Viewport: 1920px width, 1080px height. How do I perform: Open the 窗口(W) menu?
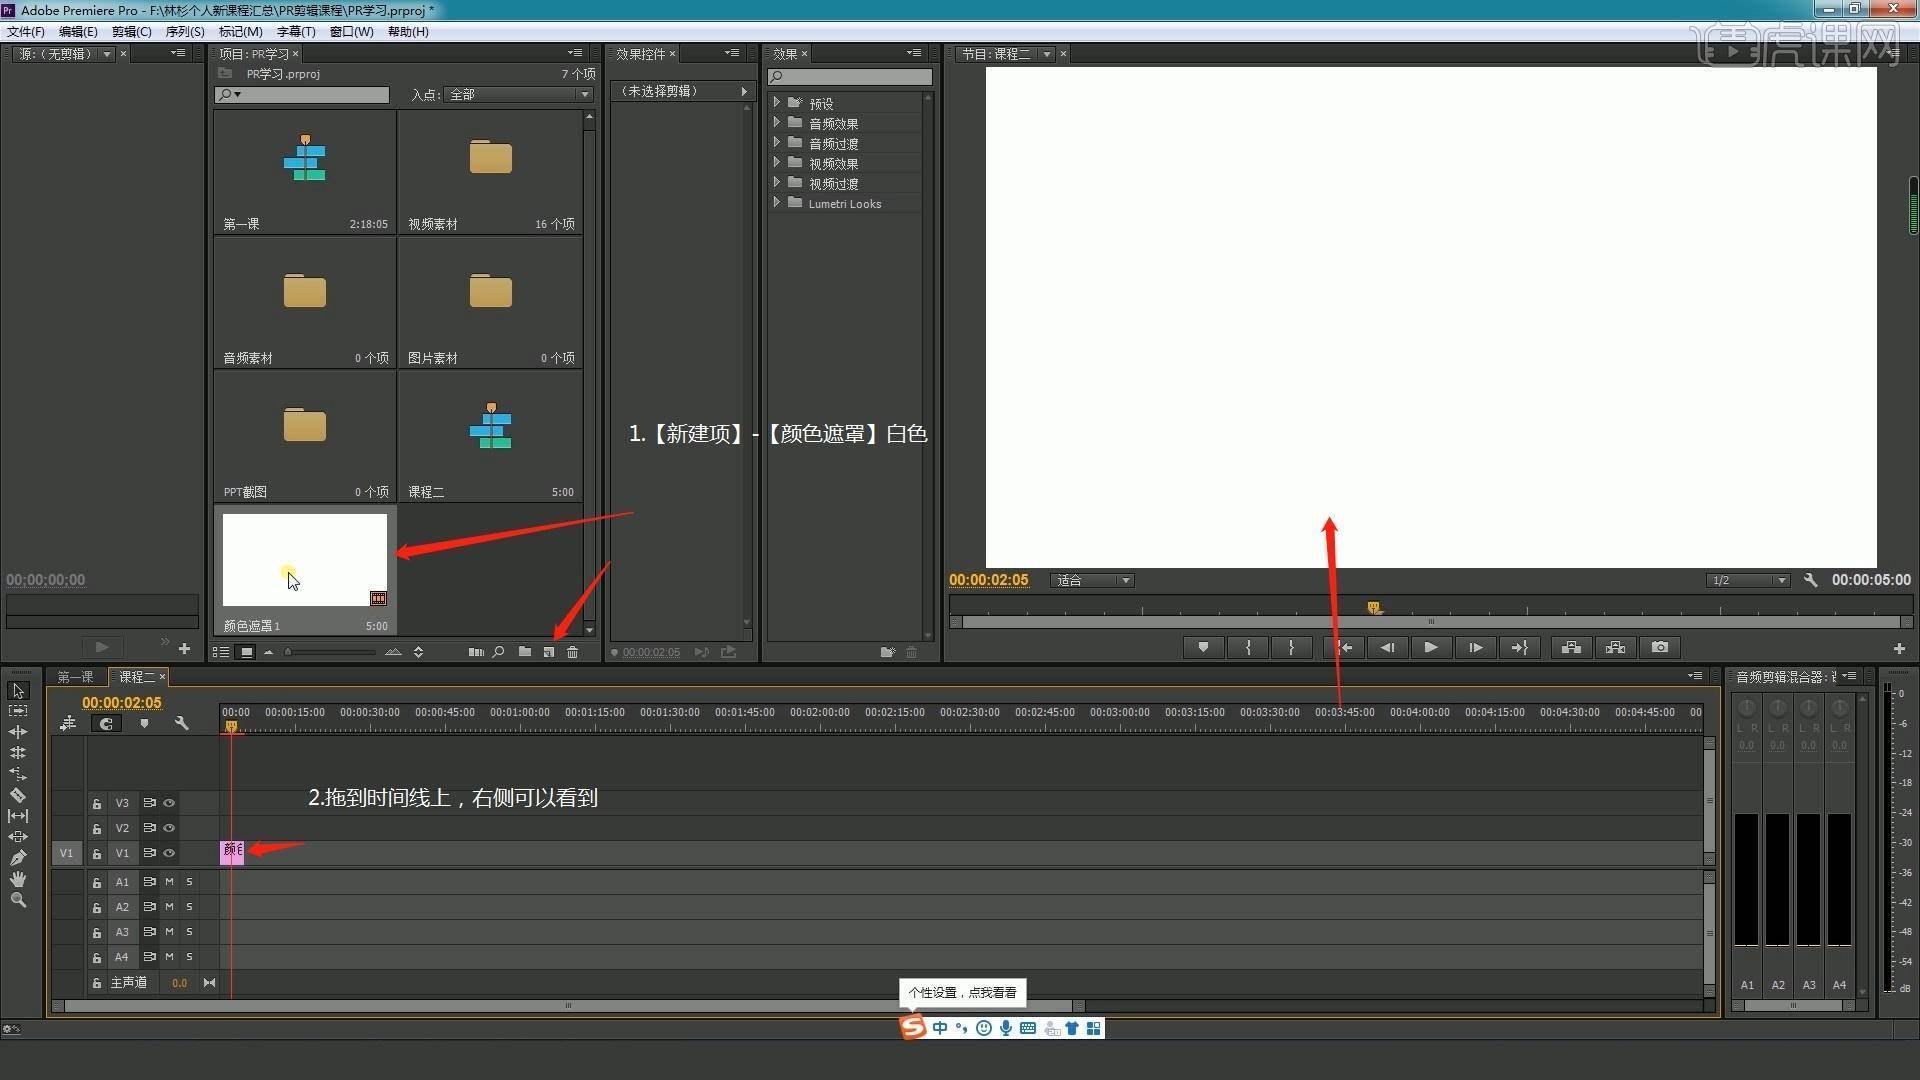click(x=351, y=32)
